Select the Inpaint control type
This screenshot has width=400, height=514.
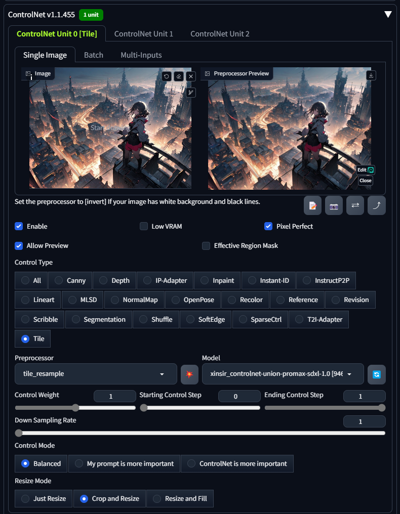(x=217, y=280)
